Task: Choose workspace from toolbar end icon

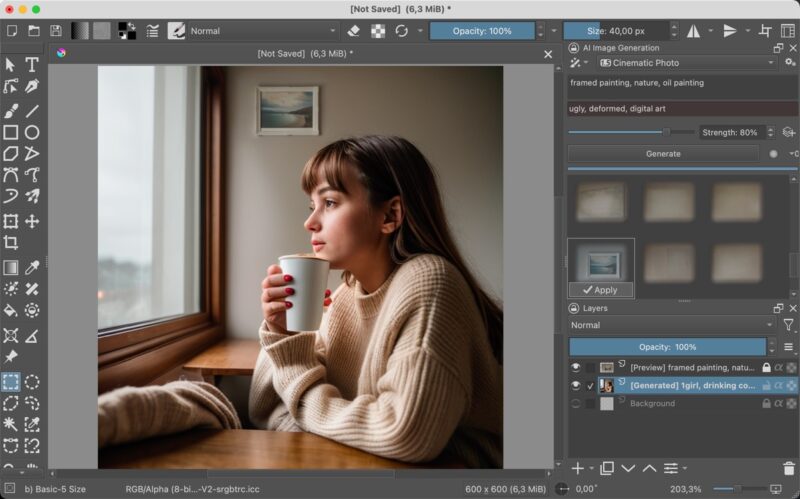Action: click(788, 31)
